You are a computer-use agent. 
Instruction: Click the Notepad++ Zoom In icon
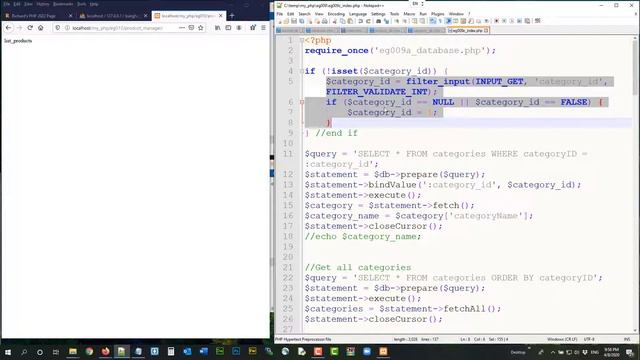[x=397, y=21]
